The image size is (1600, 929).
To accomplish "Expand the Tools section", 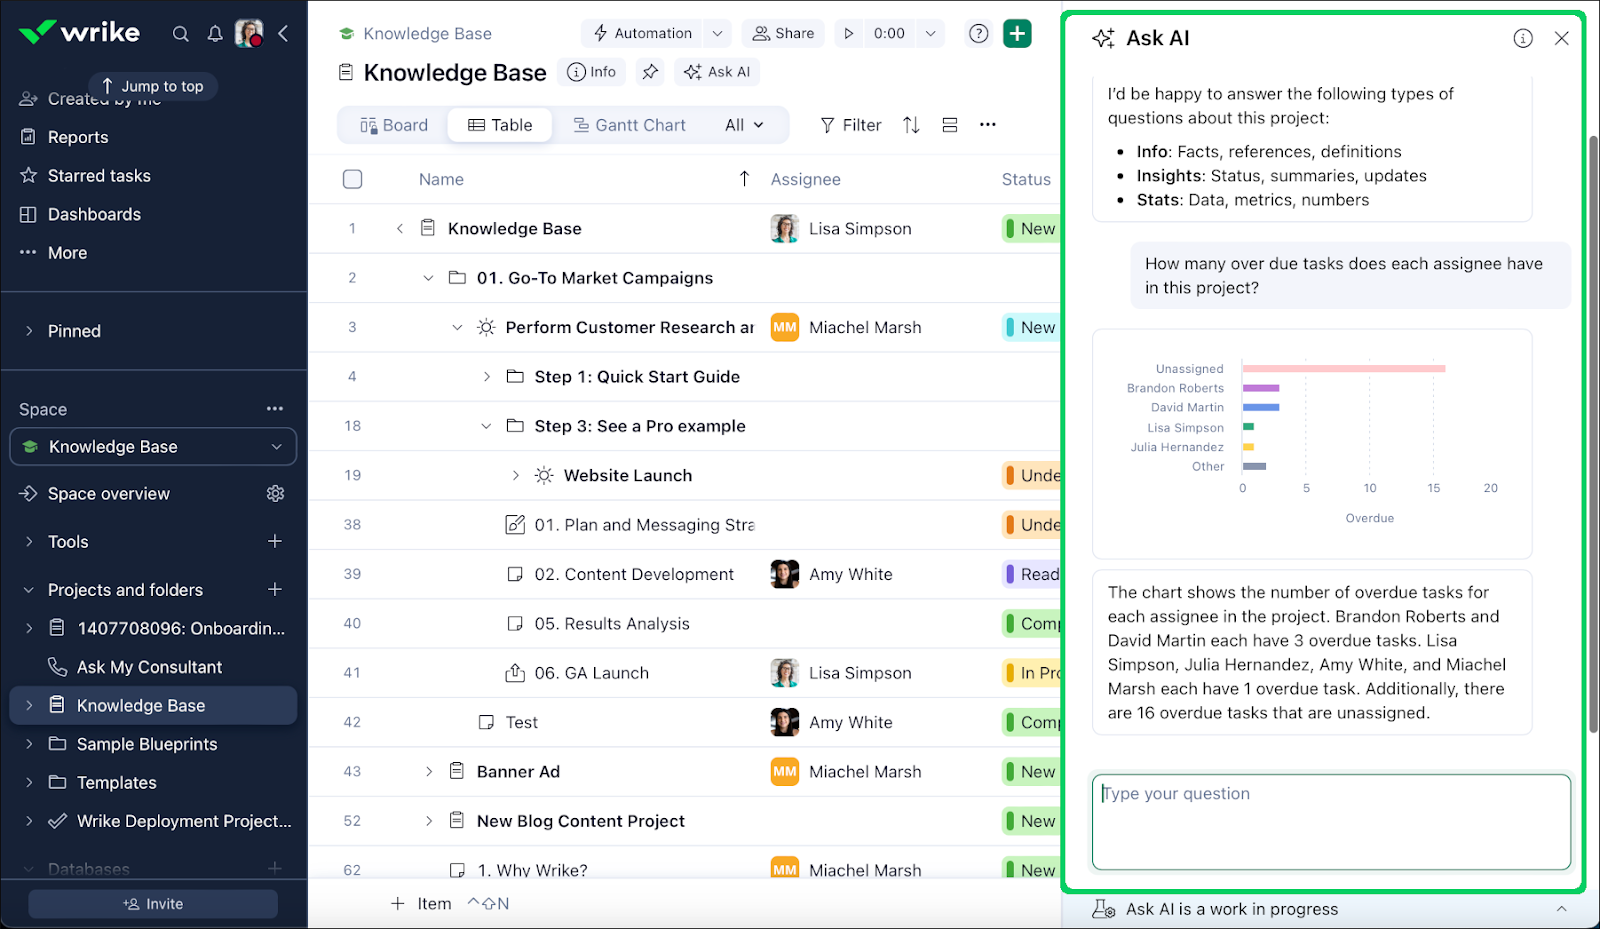I will (29, 541).
